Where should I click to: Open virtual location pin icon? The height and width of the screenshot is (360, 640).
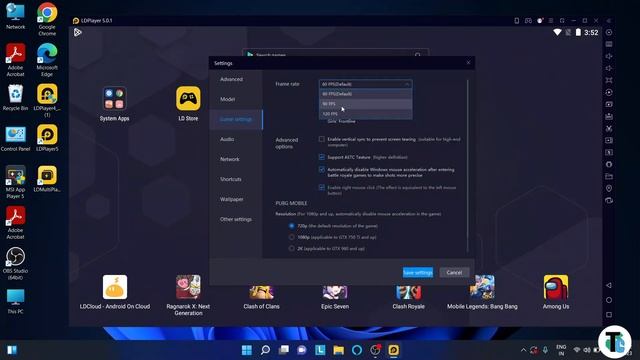tap(609, 188)
